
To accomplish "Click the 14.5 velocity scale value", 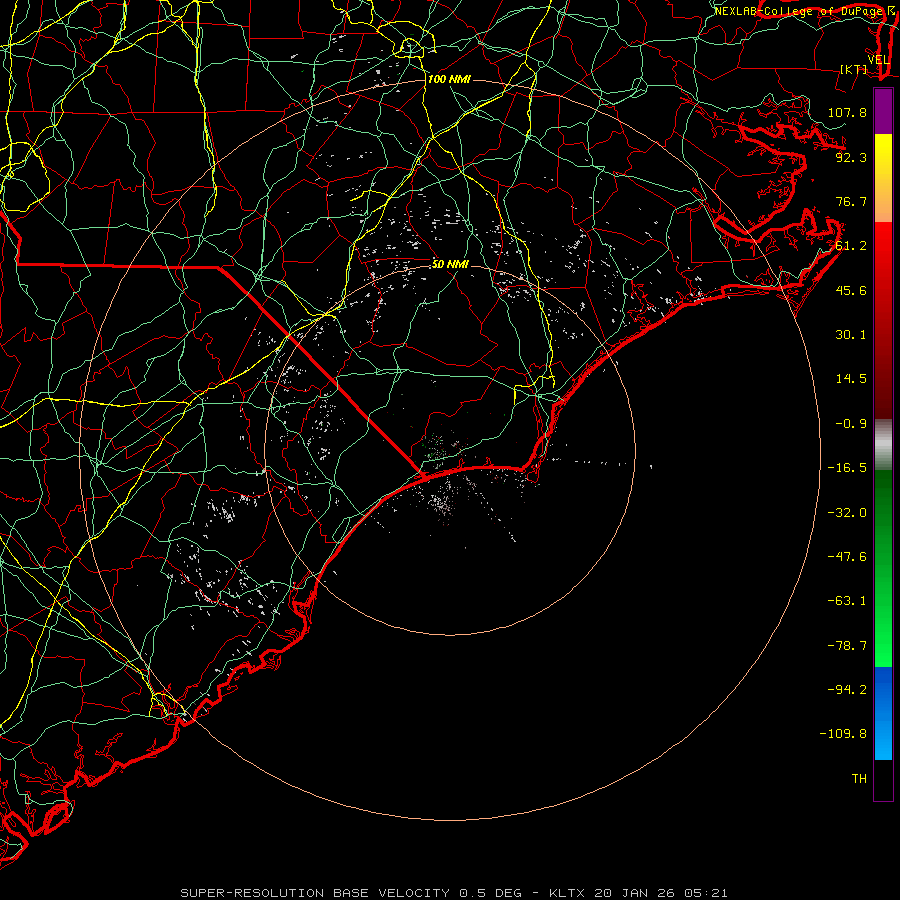I will pyautogui.click(x=851, y=379).
